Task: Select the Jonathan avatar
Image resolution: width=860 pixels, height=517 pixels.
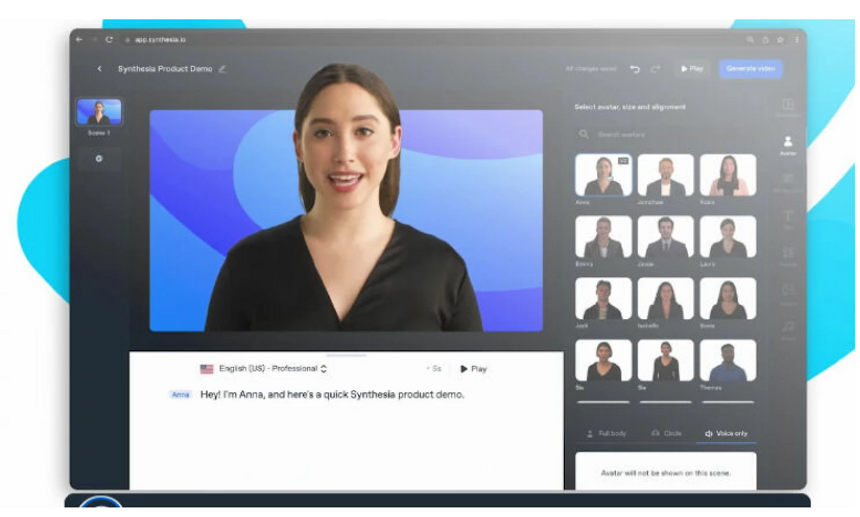Action: click(665, 175)
